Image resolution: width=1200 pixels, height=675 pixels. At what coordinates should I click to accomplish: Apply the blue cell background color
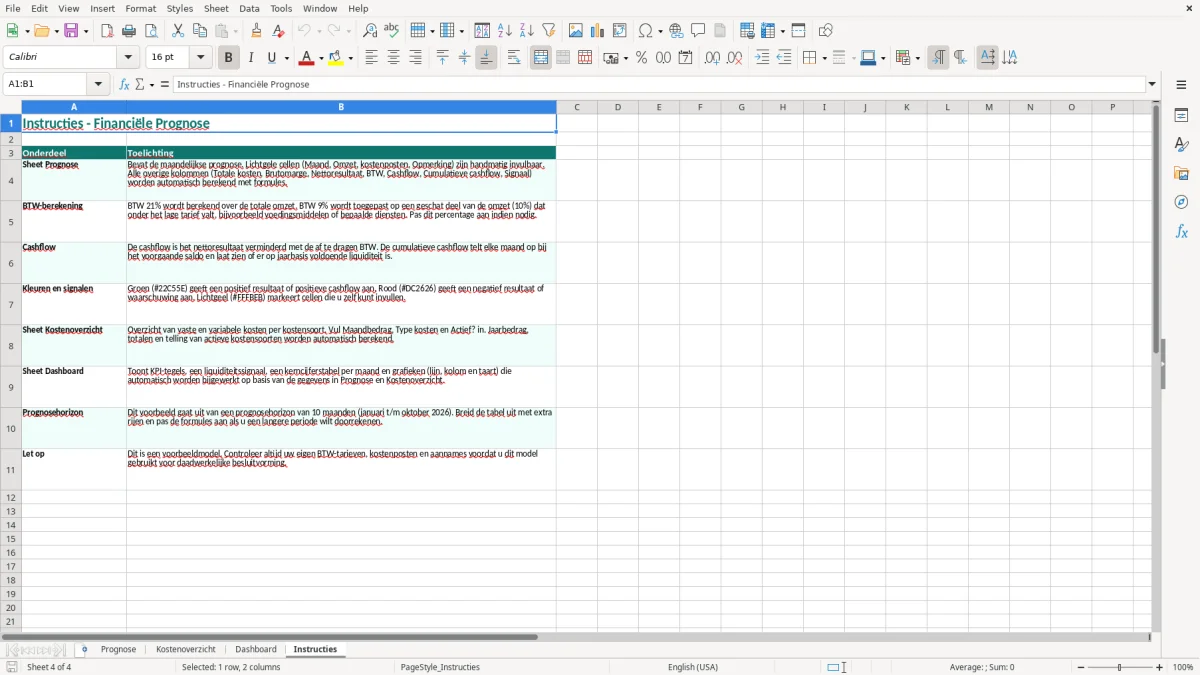868,58
